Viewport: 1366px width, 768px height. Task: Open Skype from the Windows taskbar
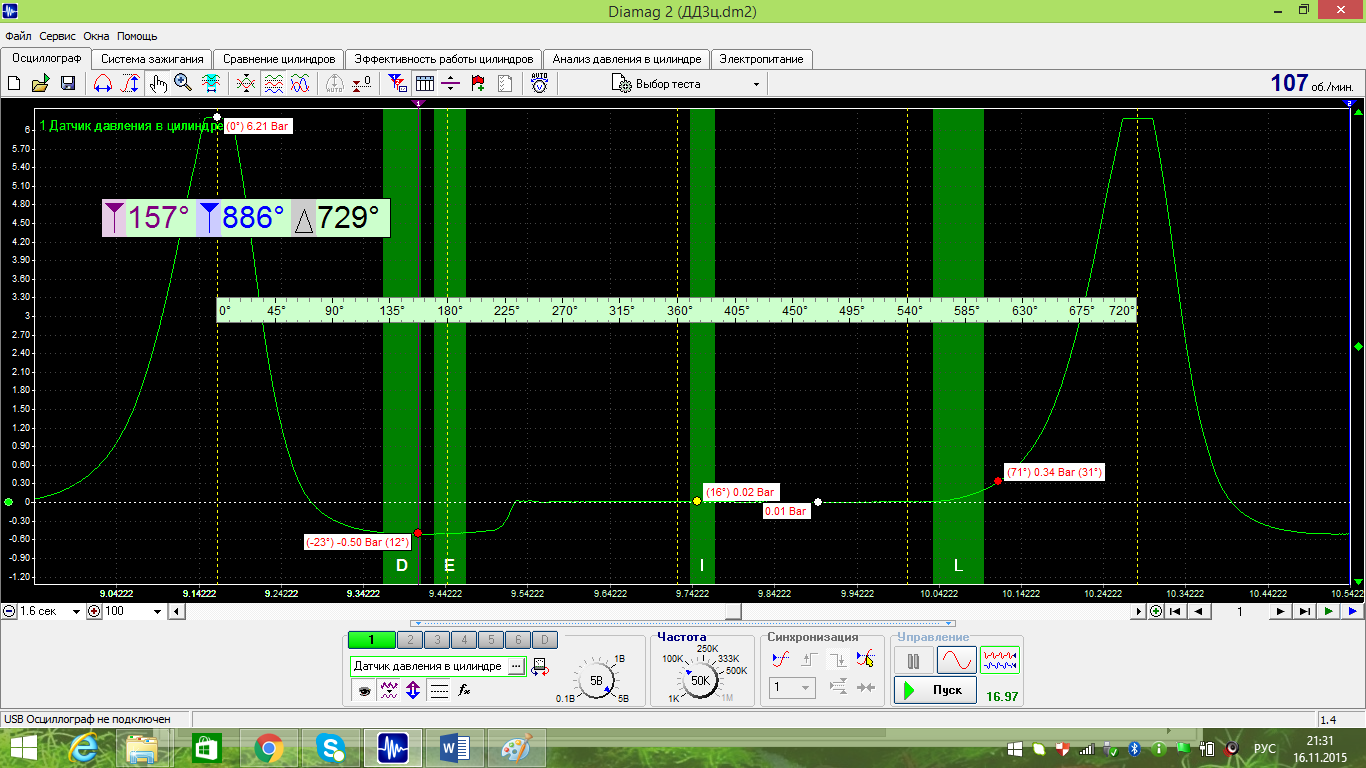[331, 747]
